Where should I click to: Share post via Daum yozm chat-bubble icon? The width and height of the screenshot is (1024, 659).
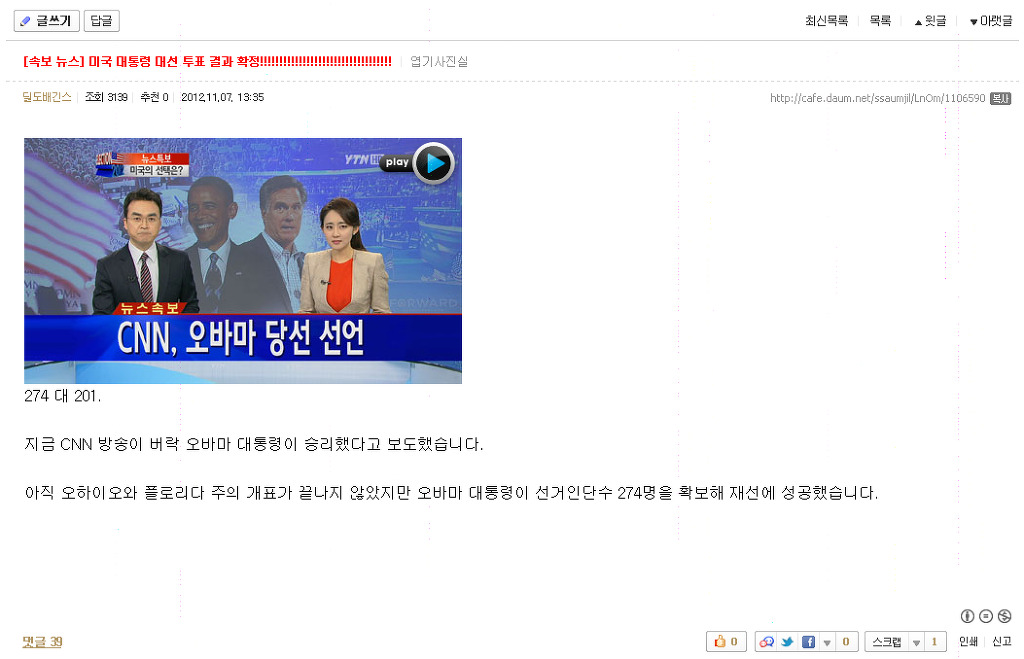[x=767, y=641]
